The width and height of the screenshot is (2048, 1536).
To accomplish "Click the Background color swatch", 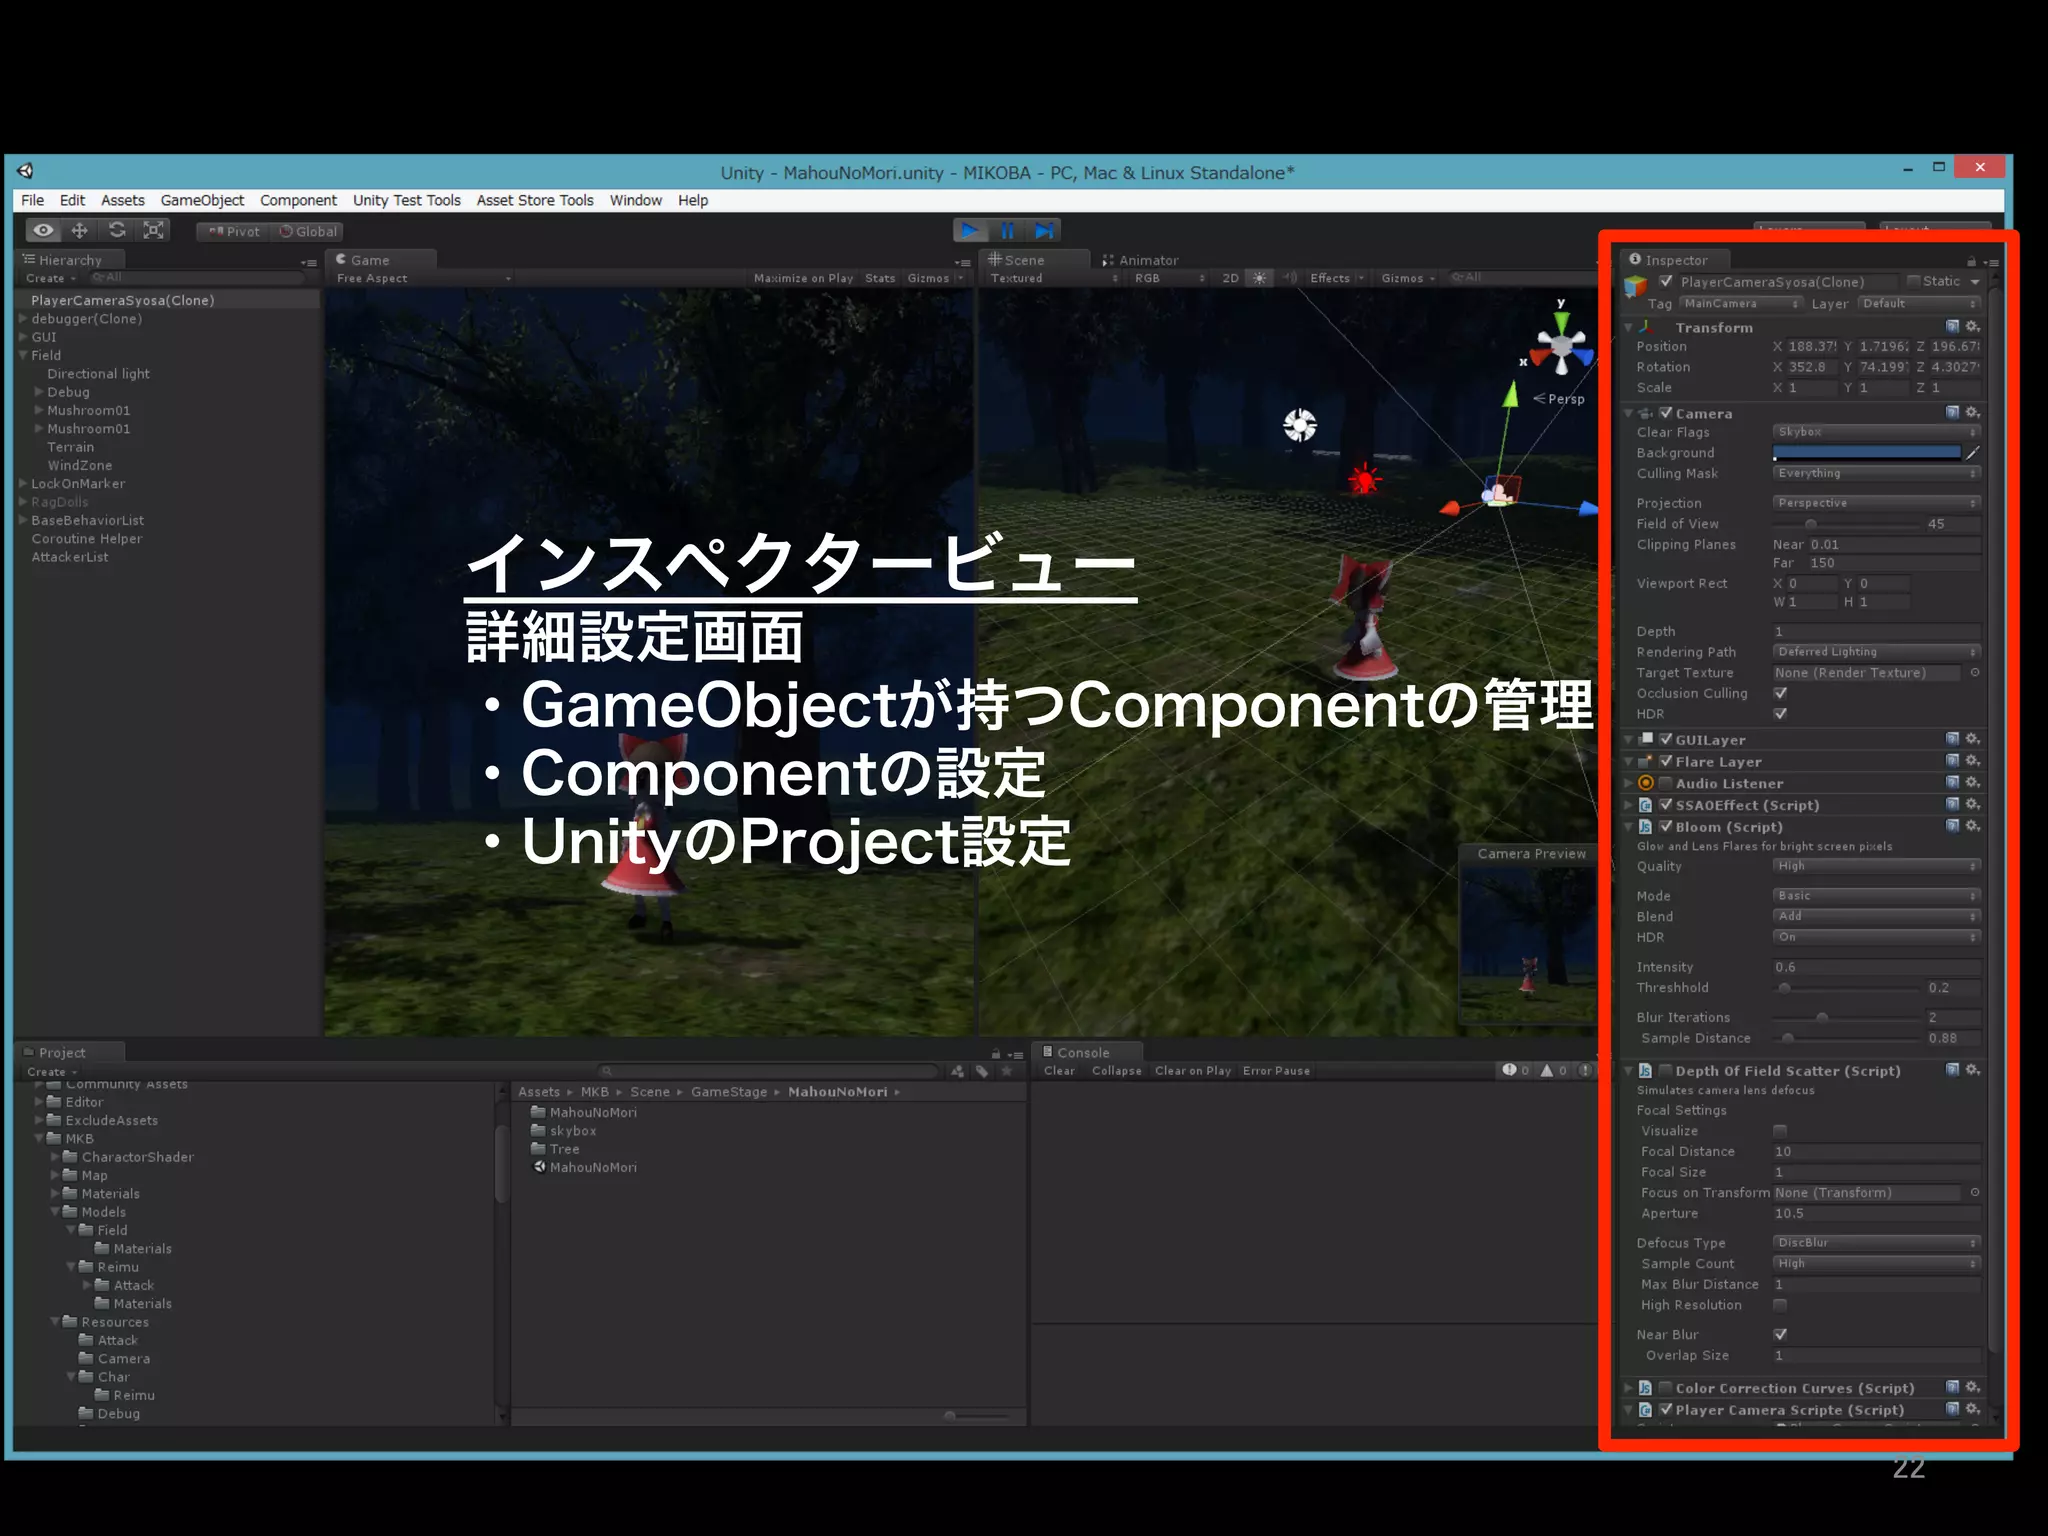I will click(1867, 453).
